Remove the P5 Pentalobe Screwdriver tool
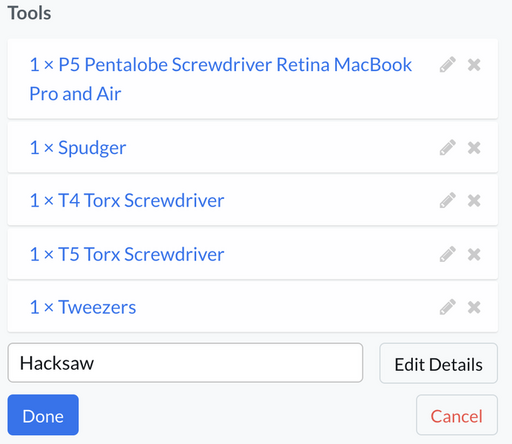 474,65
